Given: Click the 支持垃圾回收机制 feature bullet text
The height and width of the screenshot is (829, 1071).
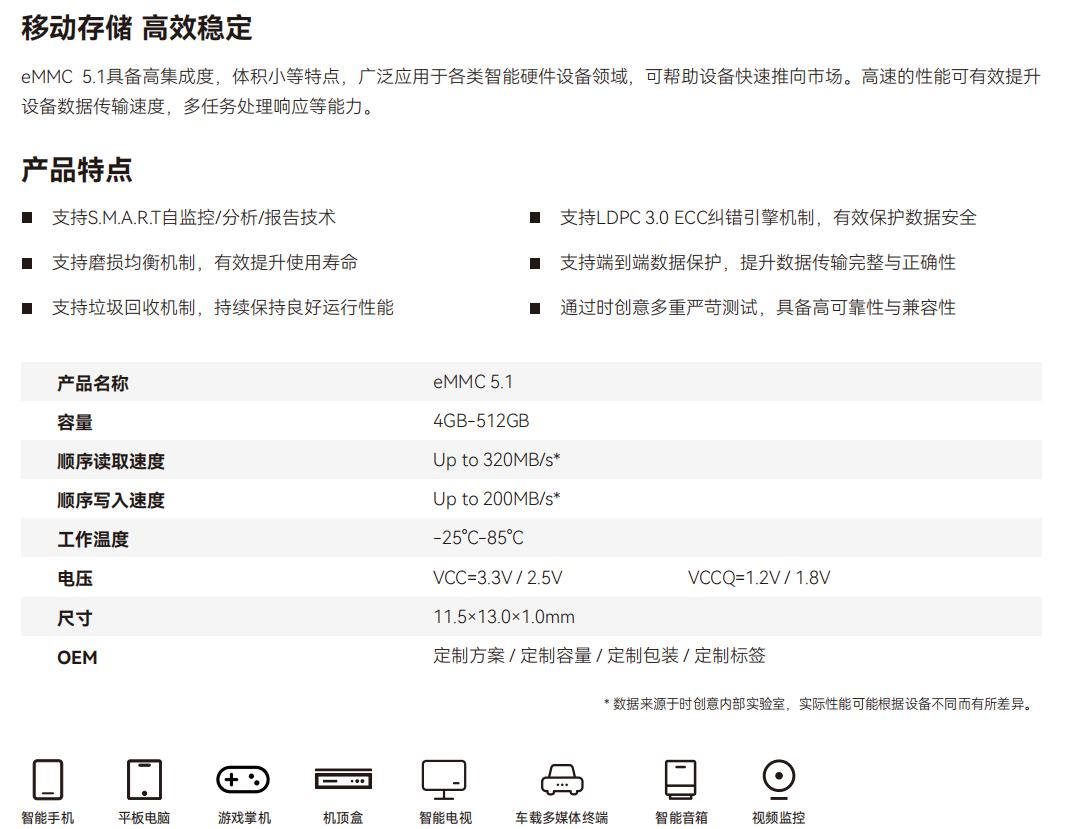Looking at the screenshot, I should coord(223,308).
